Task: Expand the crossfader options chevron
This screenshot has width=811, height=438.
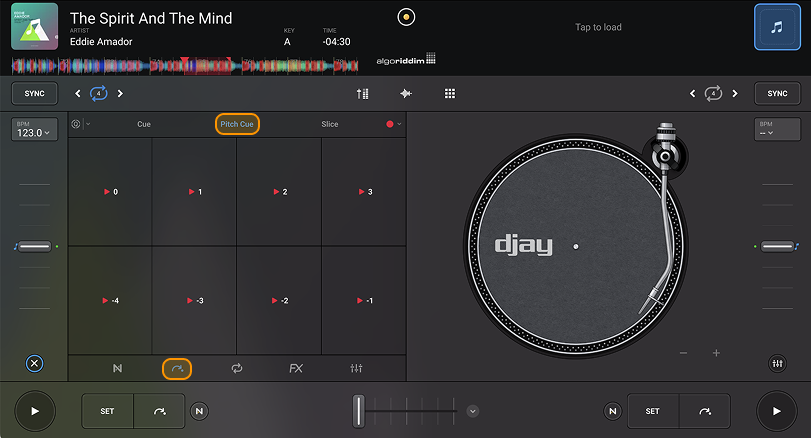Action: [x=473, y=410]
